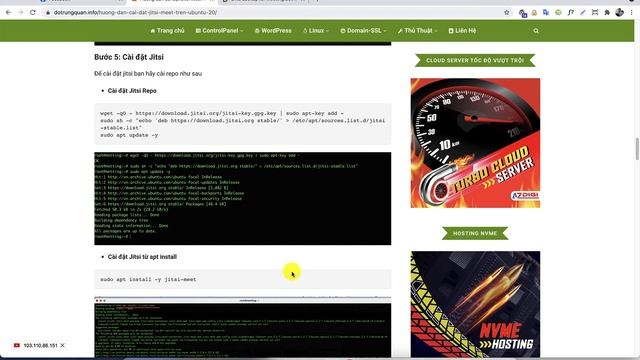
Task: Click the pen eyedropper extension icon
Action: coord(583,12)
